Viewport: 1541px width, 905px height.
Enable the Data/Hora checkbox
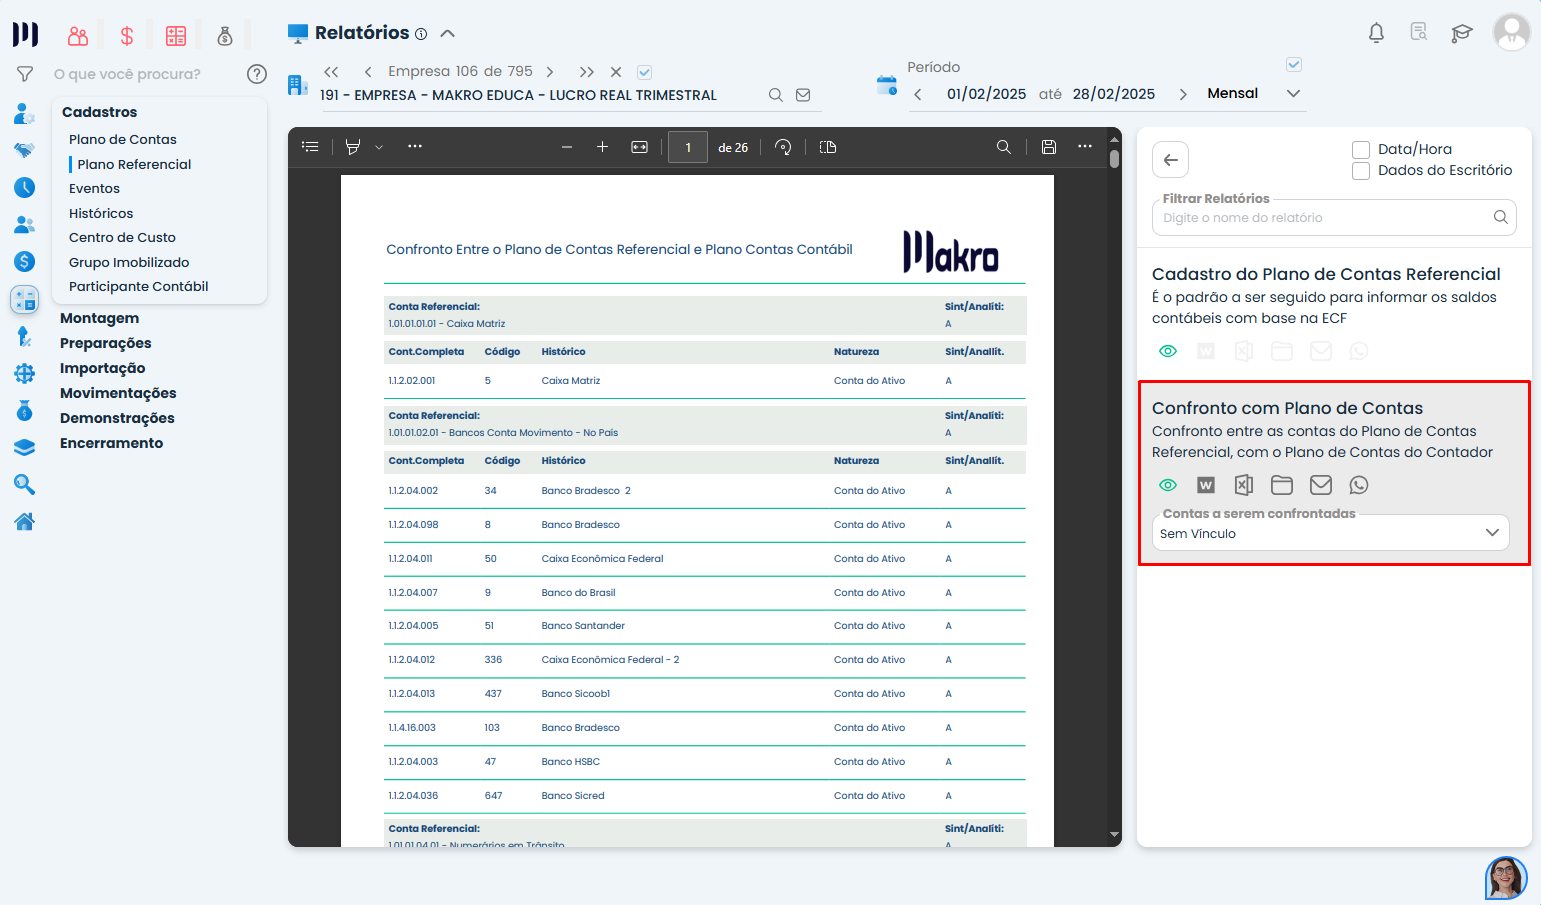(x=1360, y=149)
